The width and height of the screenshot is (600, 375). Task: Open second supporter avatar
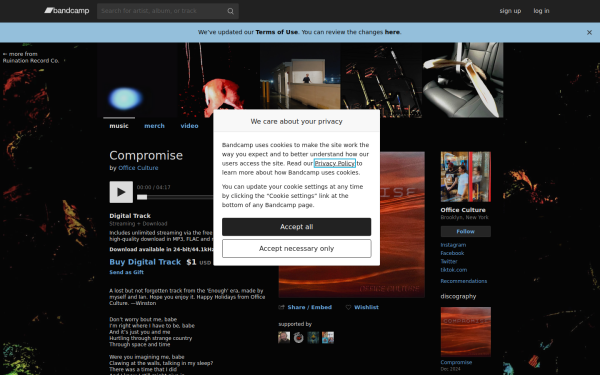(298, 338)
